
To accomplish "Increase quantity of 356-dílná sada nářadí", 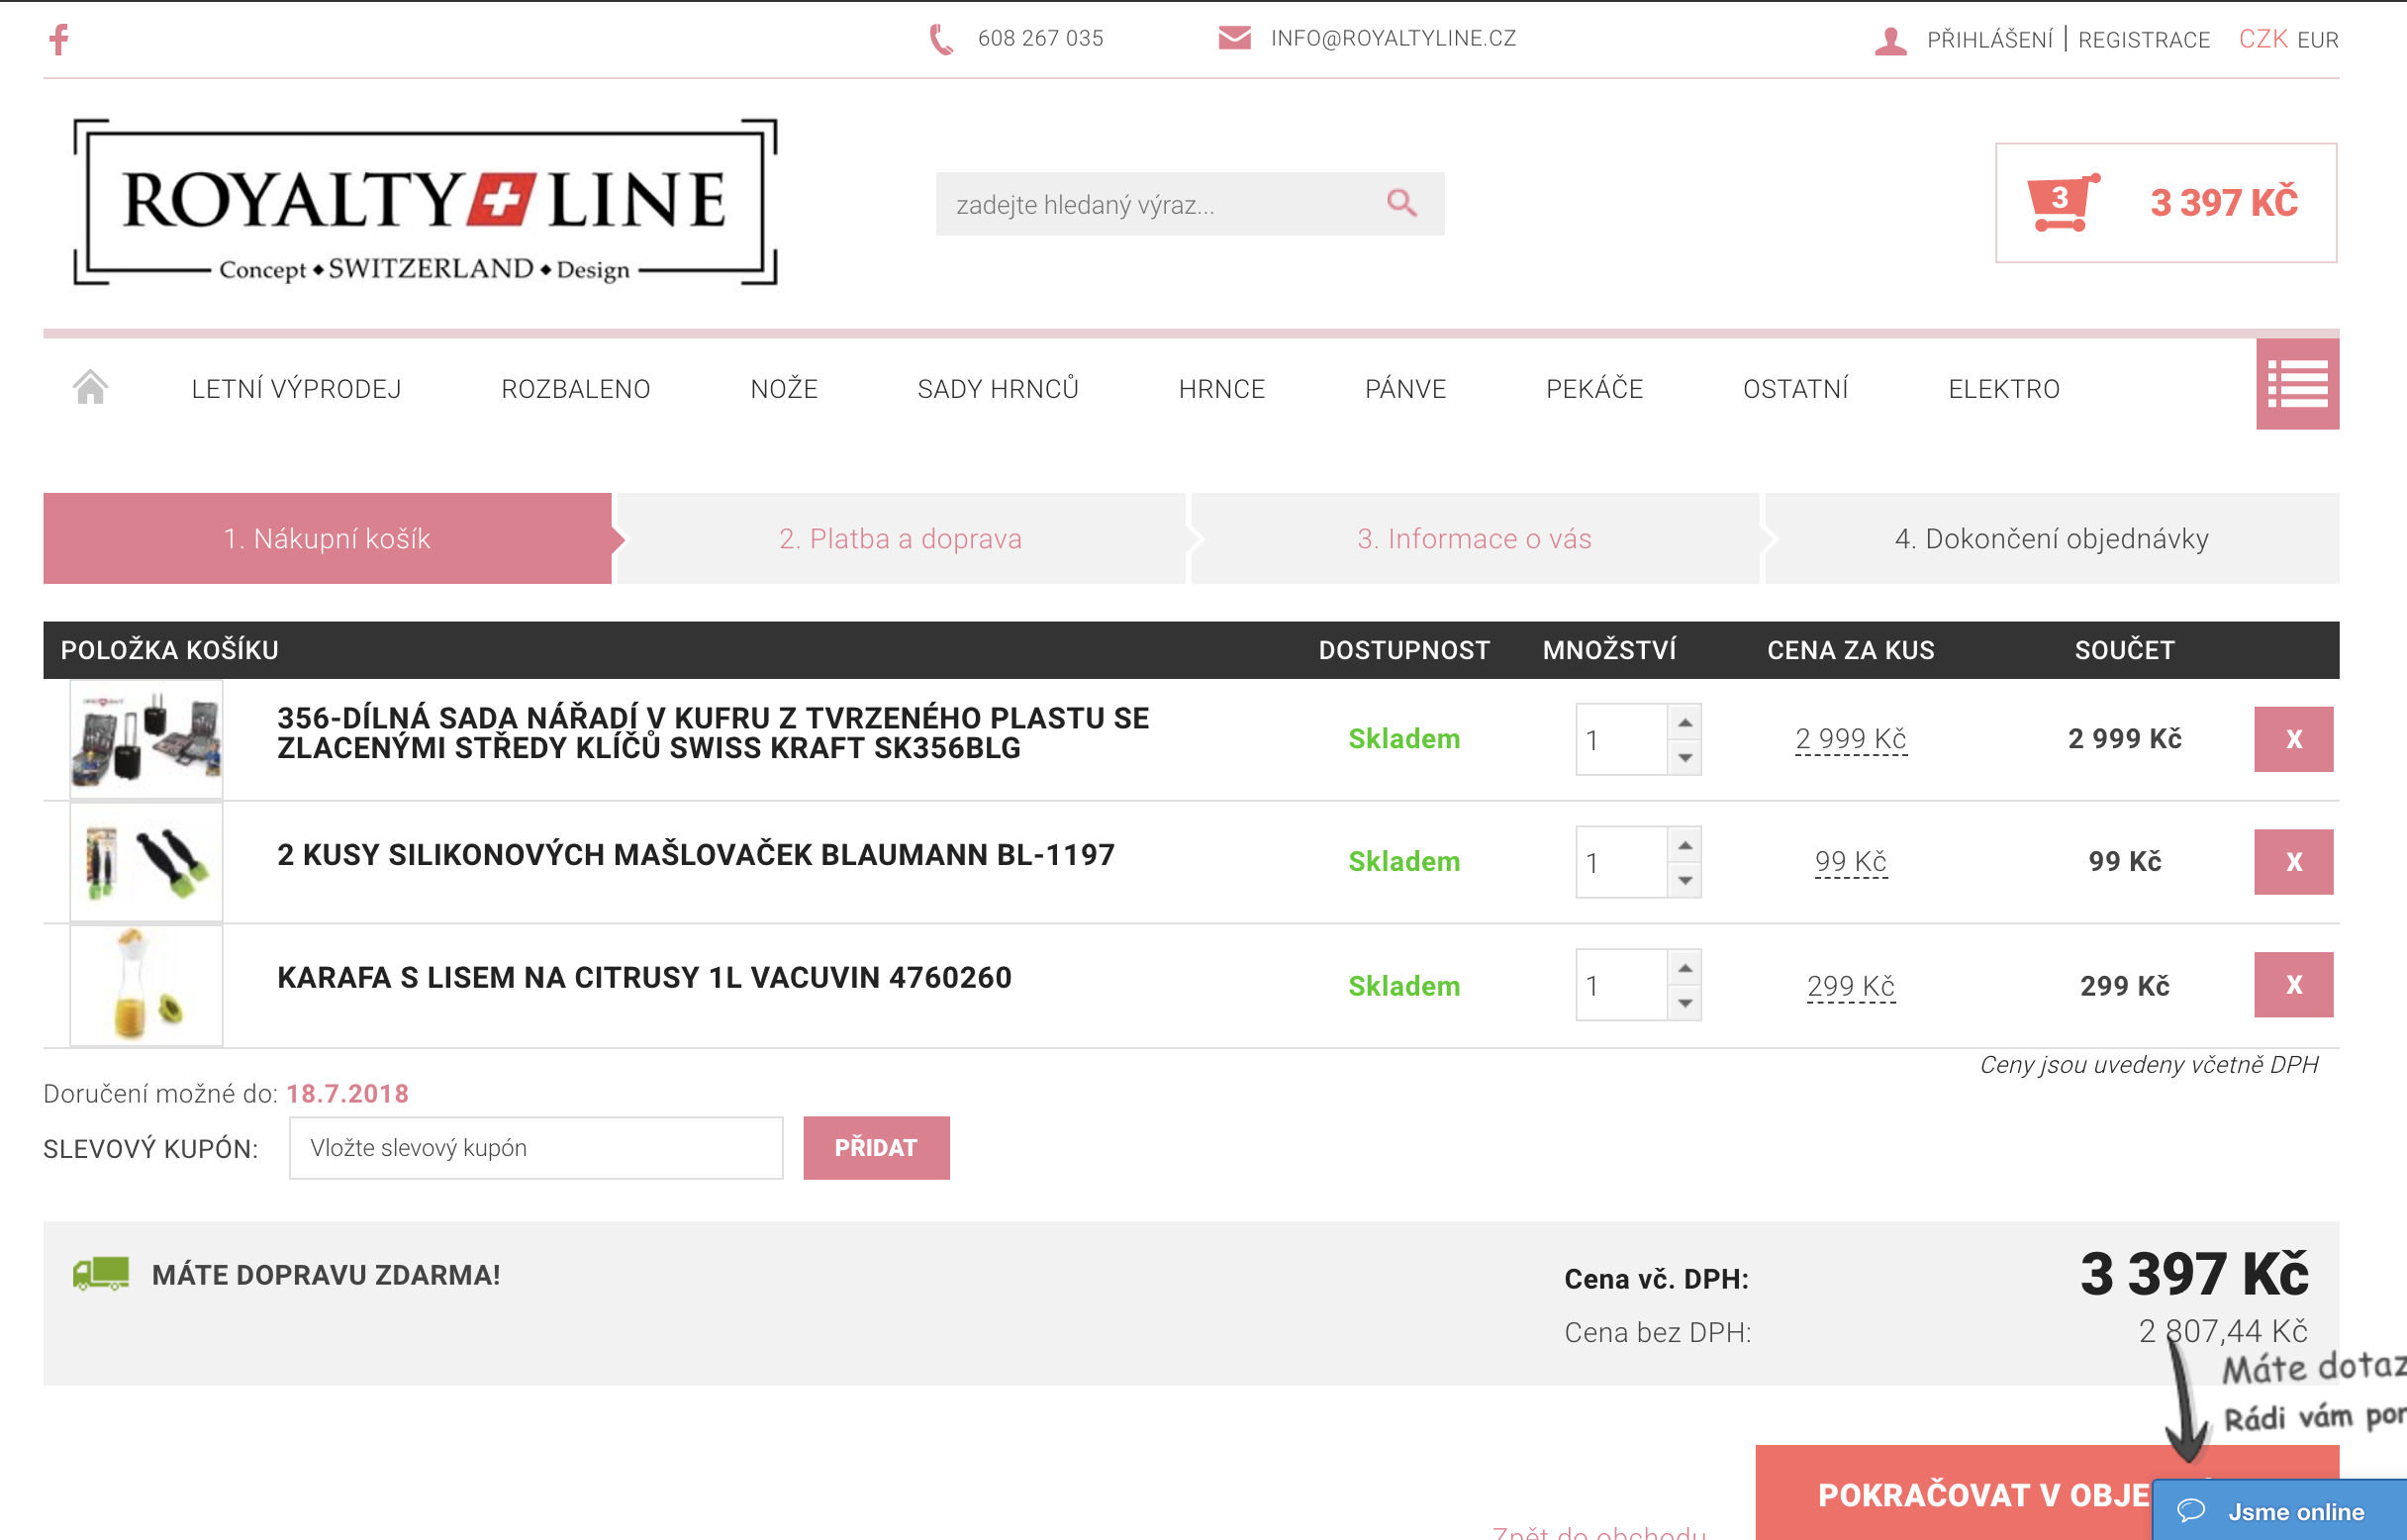I will coord(1684,722).
